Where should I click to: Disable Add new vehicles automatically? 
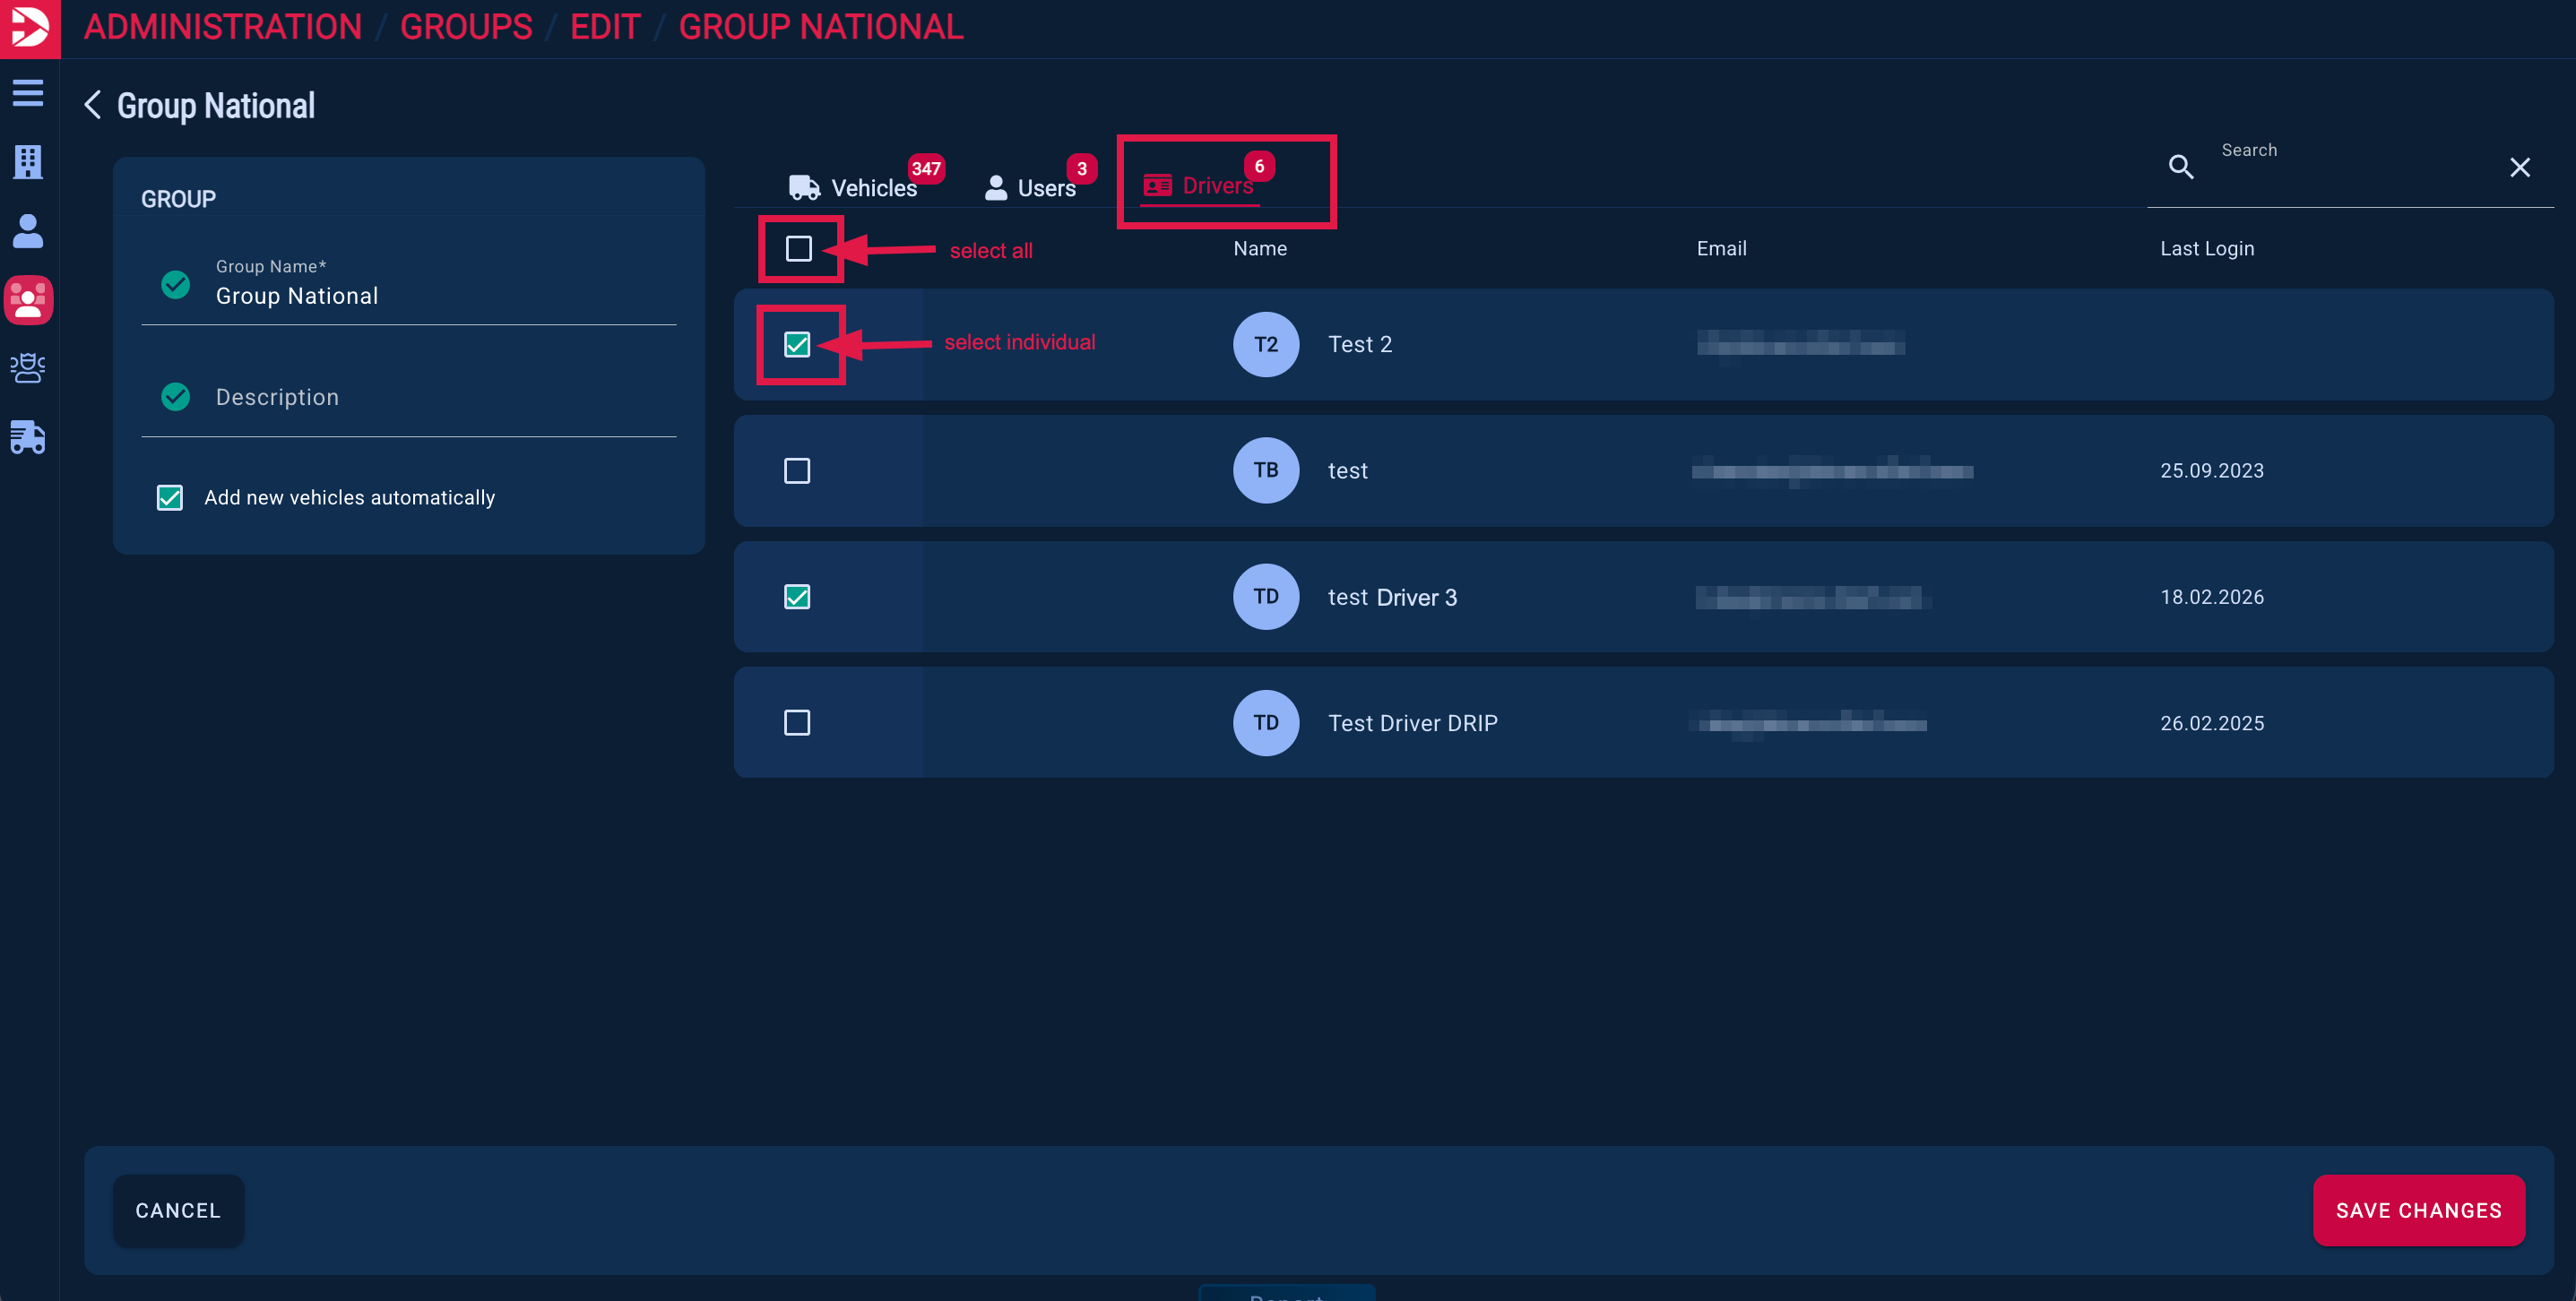coord(170,498)
